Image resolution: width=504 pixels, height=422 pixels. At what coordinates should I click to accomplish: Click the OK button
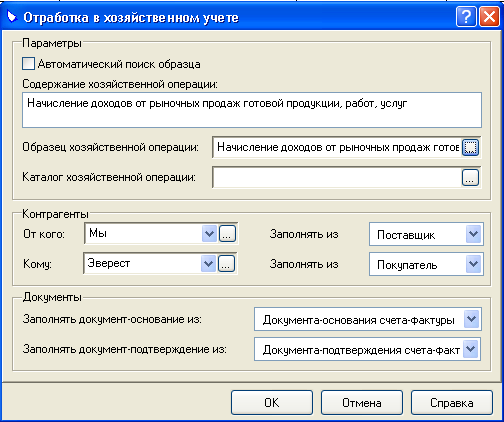point(272,403)
